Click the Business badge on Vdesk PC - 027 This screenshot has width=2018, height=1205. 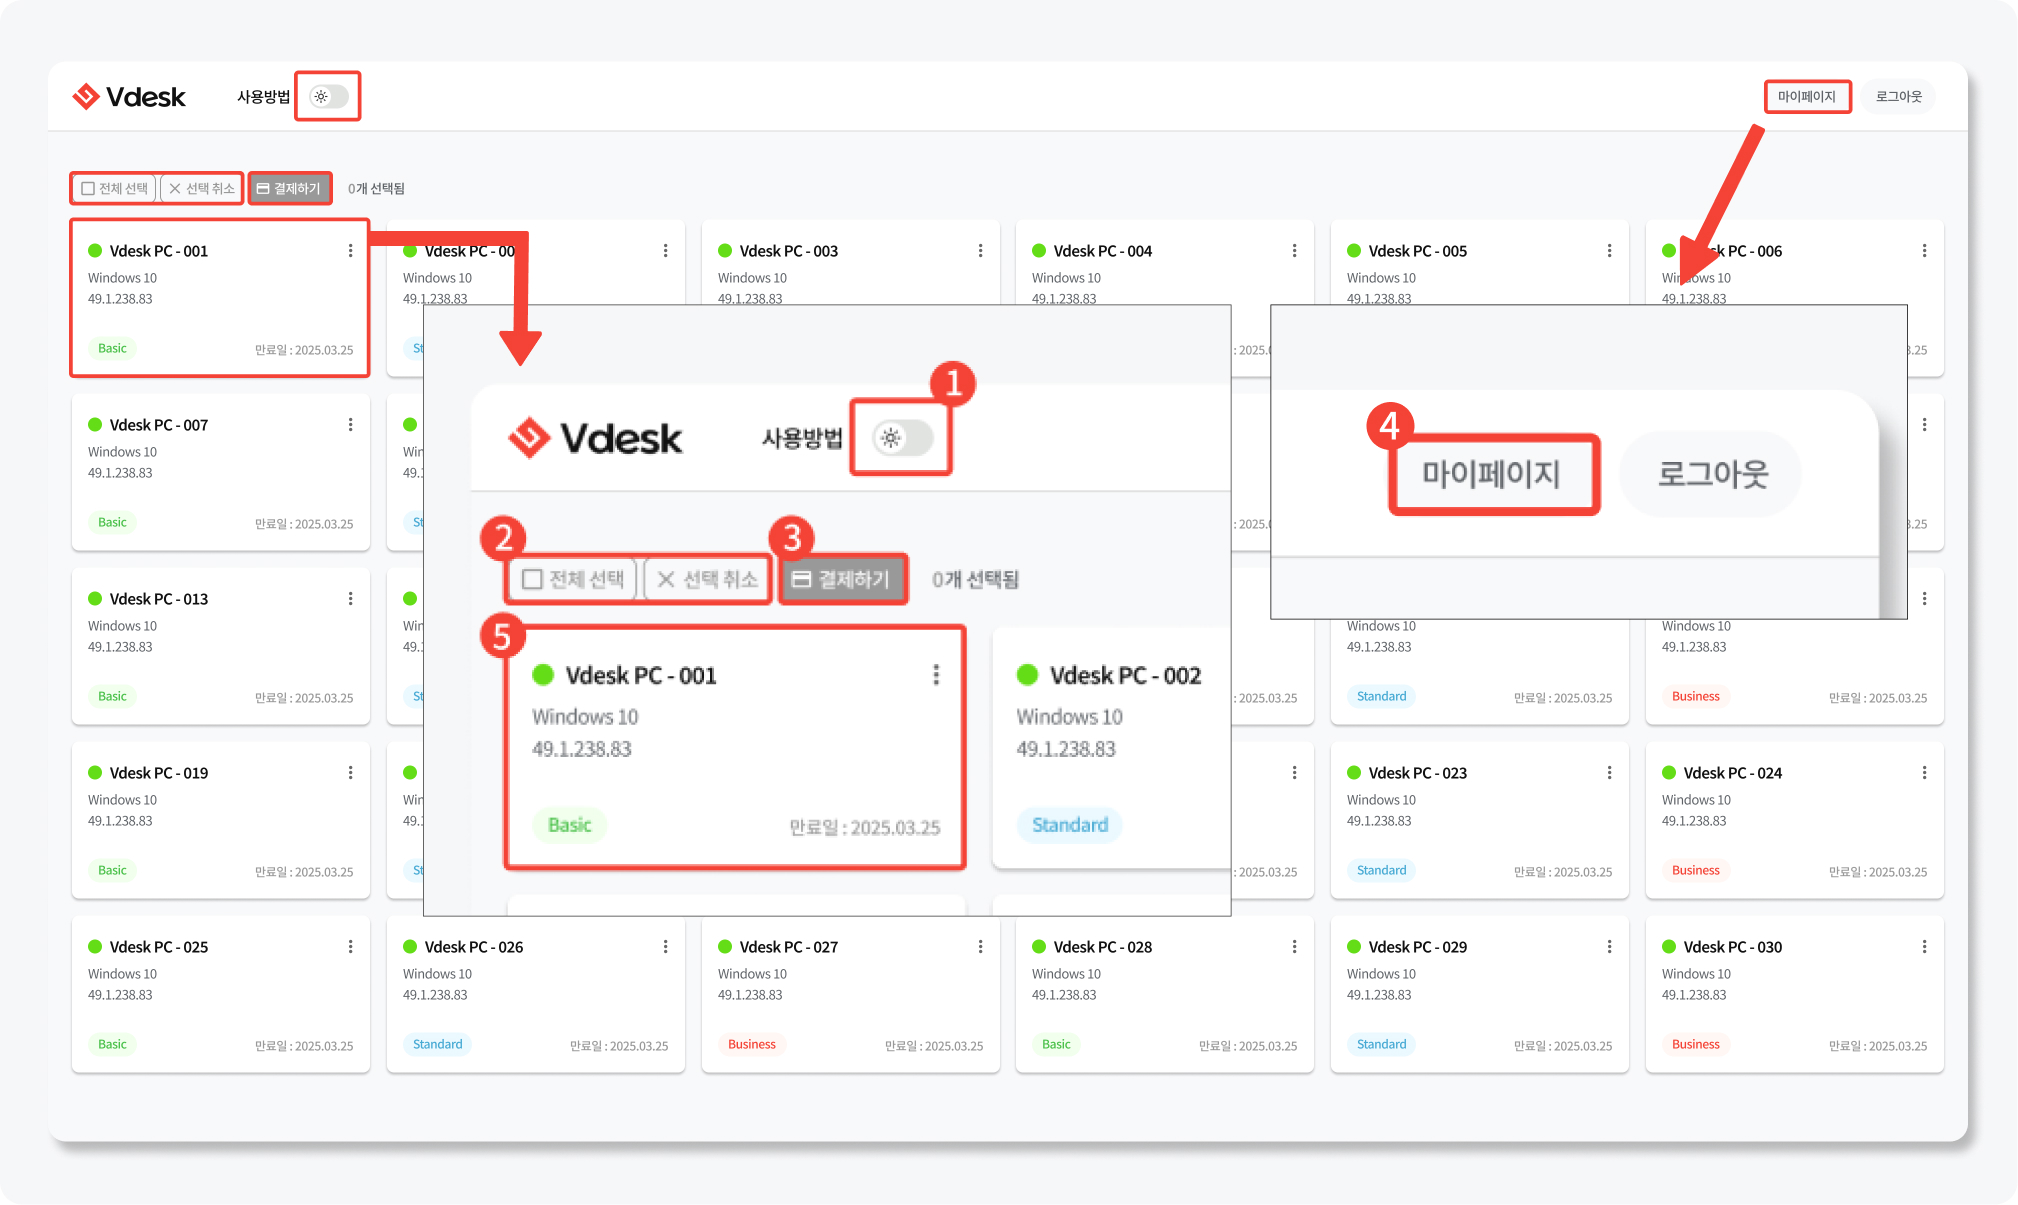tap(752, 1045)
